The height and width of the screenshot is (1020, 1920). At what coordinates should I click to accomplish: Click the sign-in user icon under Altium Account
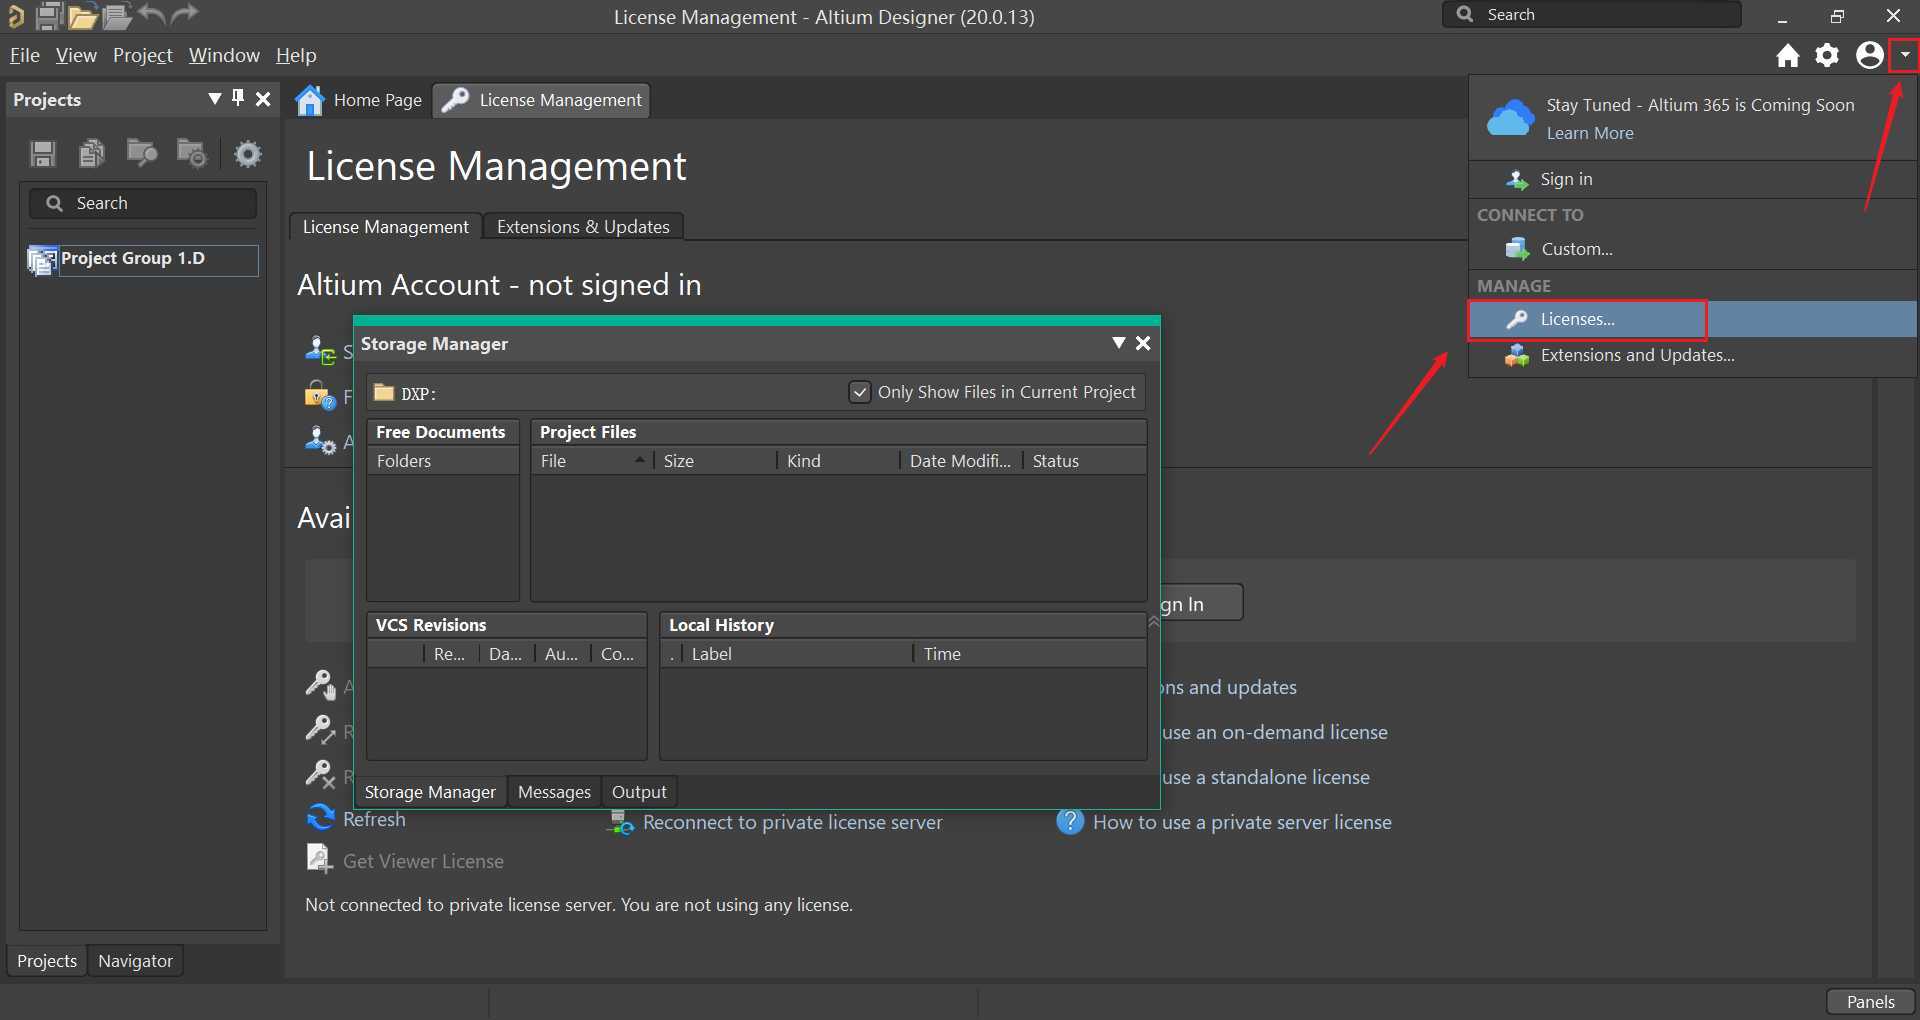(320, 350)
